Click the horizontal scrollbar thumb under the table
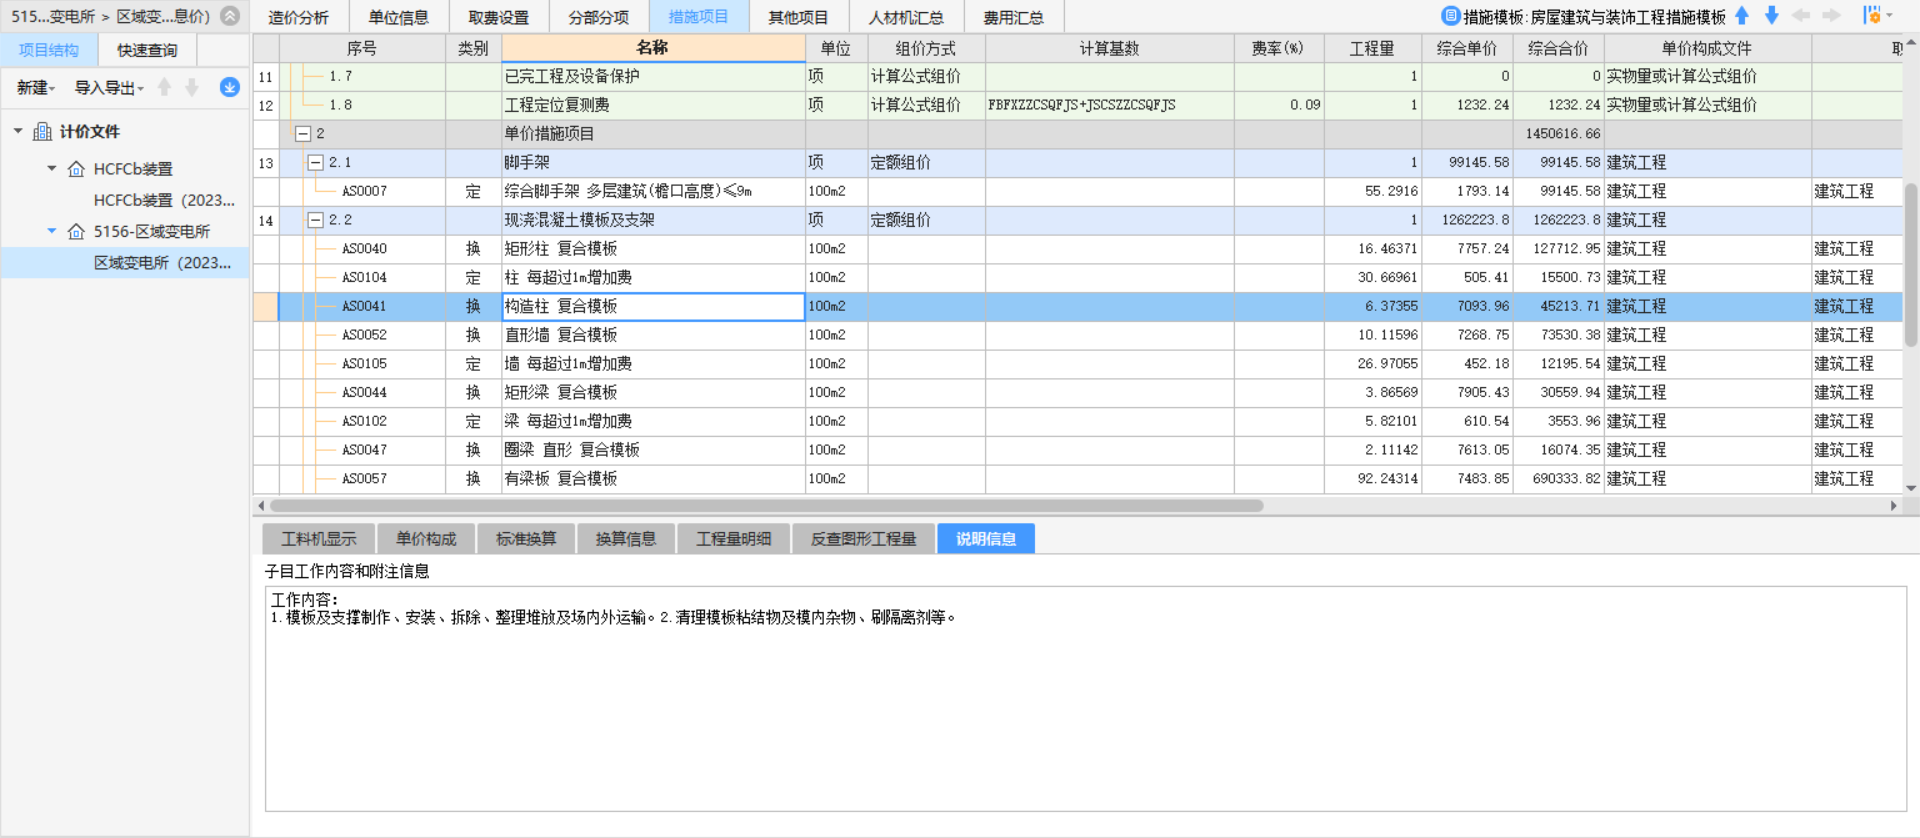Screen dimensions: 1920x838 [x=766, y=506]
